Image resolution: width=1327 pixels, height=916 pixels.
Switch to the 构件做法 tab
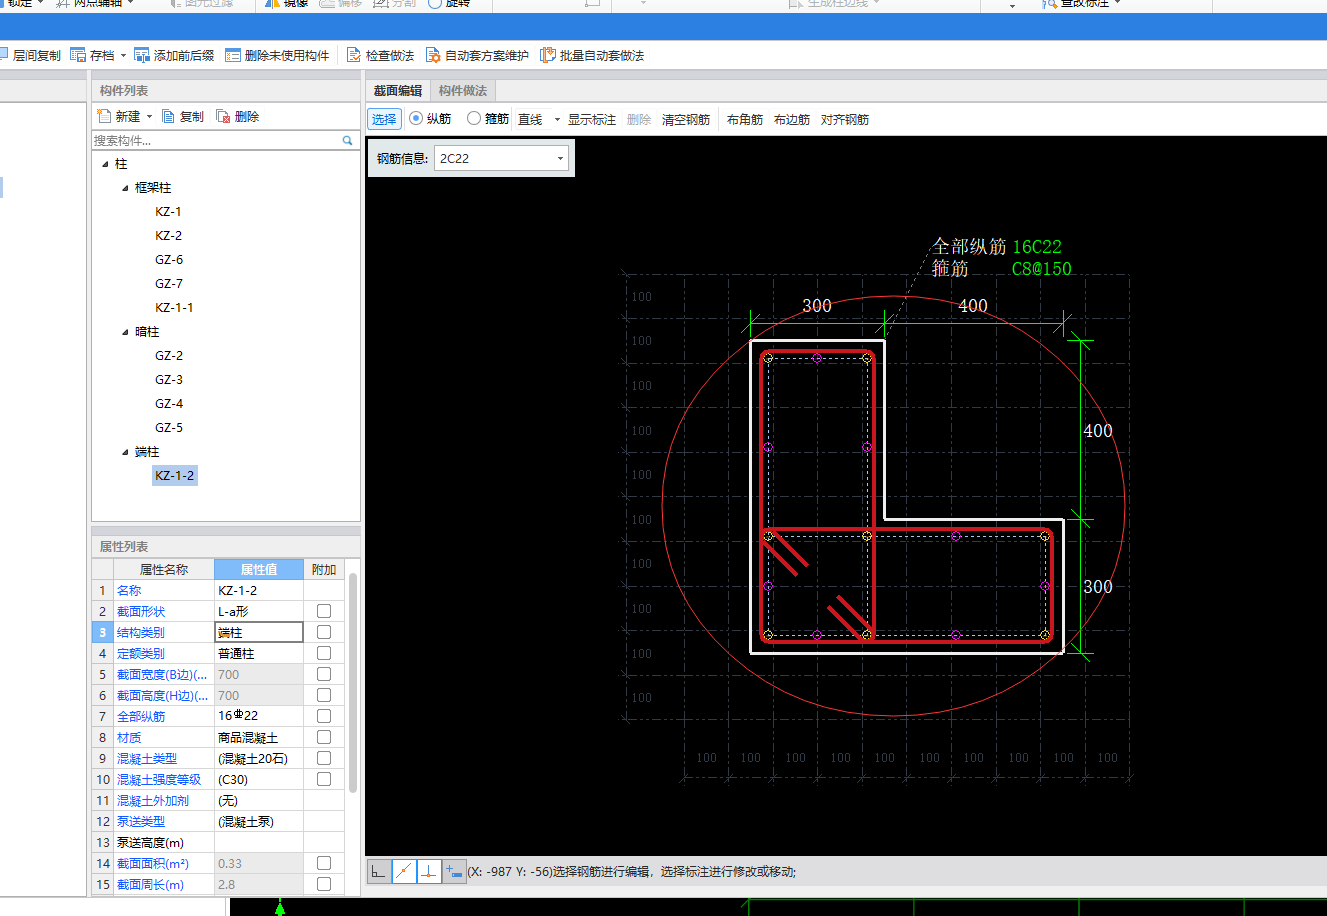tap(462, 91)
